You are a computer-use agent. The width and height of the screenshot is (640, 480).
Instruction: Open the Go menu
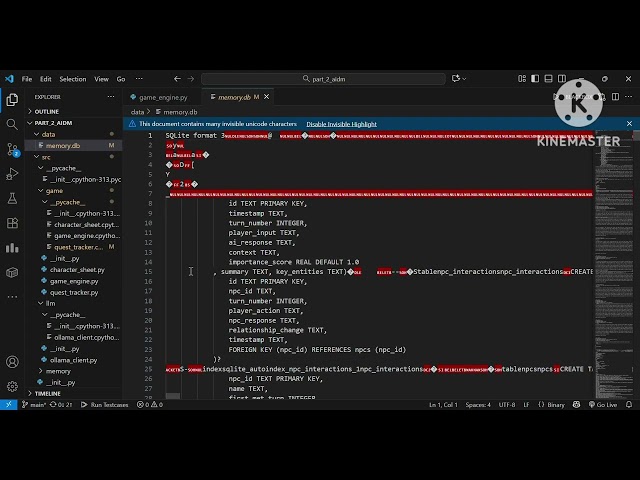pyautogui.click(x=121, y=79)
